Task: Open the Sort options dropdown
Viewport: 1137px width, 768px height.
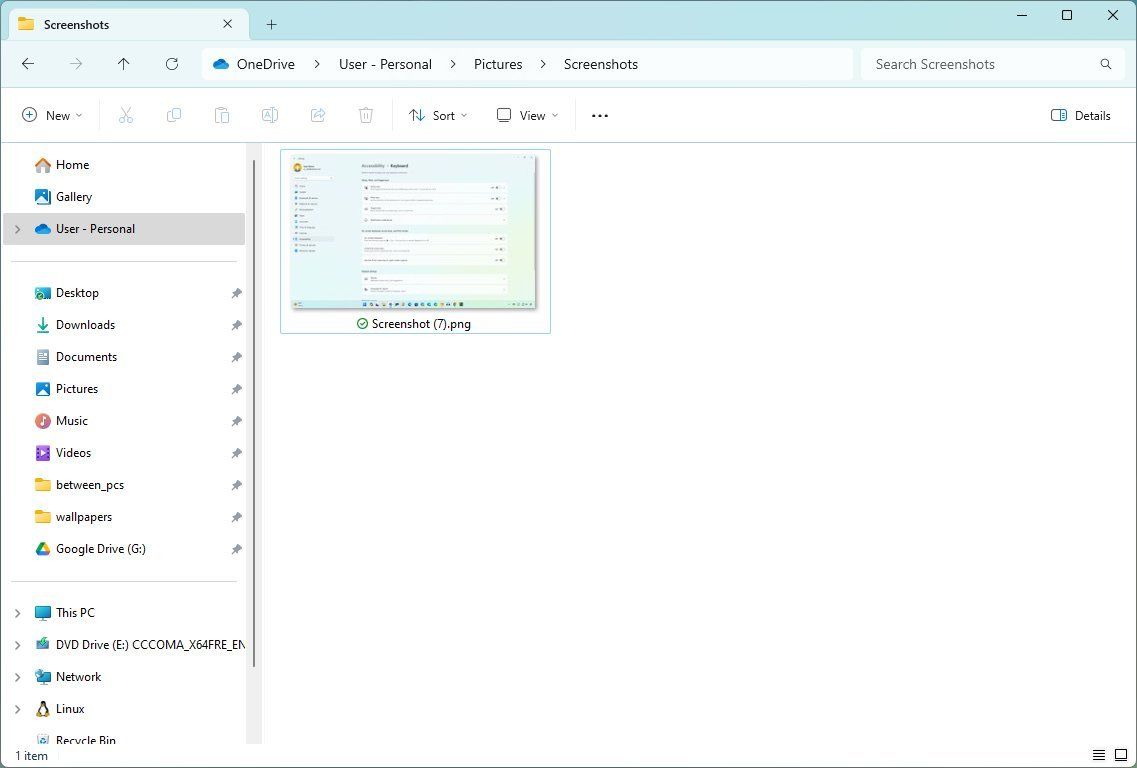Action: point(437,115)
